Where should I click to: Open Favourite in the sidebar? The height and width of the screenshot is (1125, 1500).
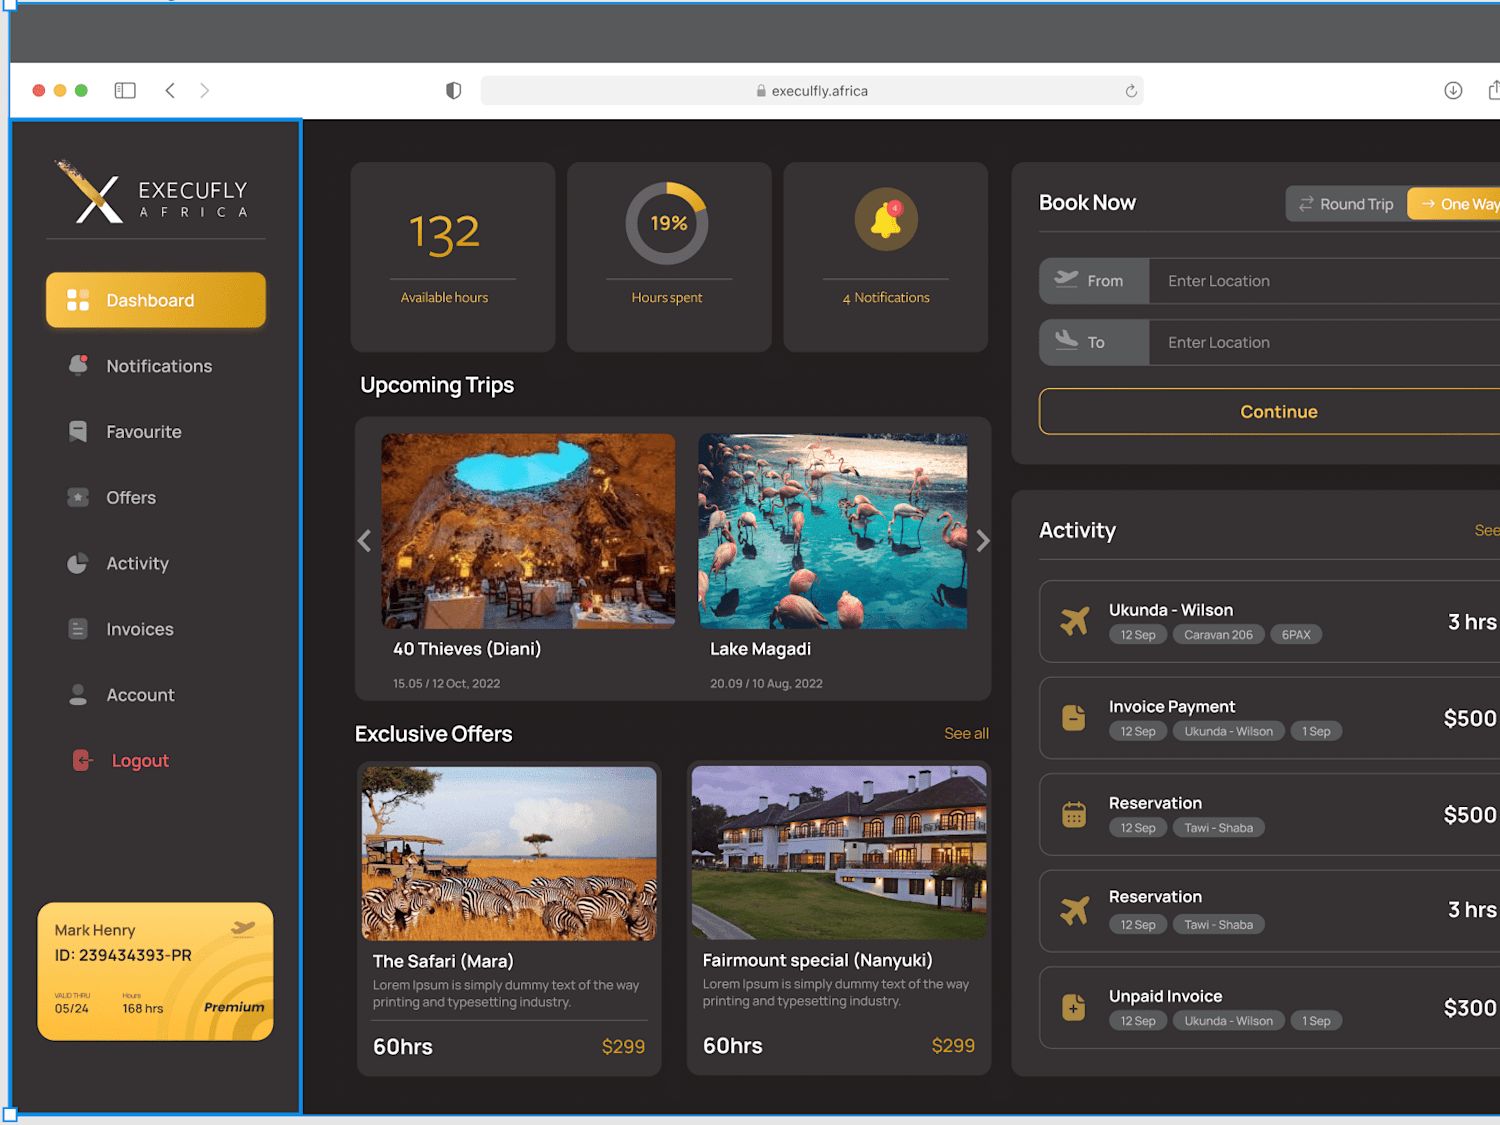coord(144,432)
